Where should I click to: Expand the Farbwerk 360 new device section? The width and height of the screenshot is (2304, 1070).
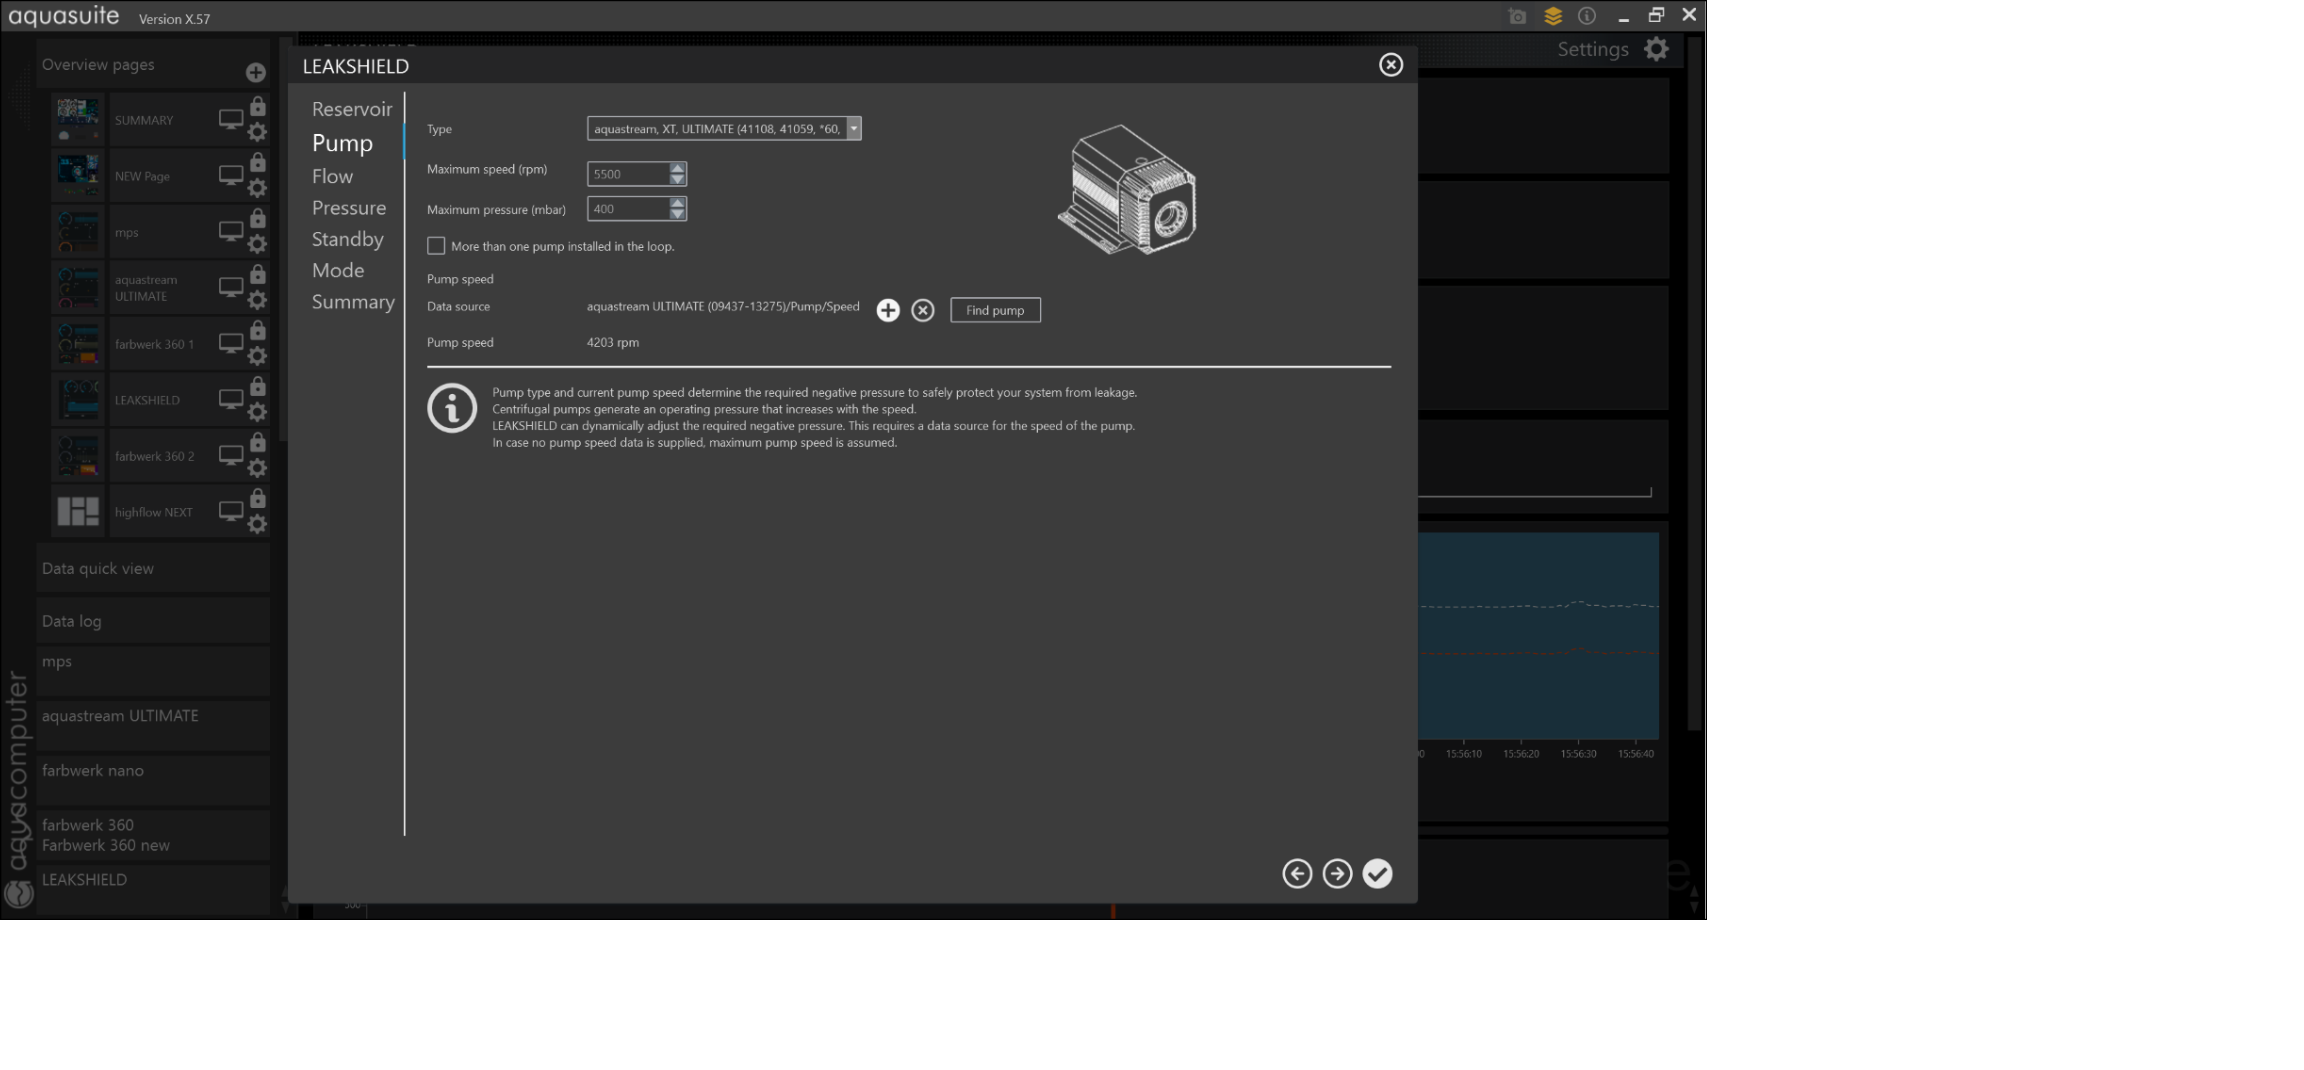pos(153,835)
